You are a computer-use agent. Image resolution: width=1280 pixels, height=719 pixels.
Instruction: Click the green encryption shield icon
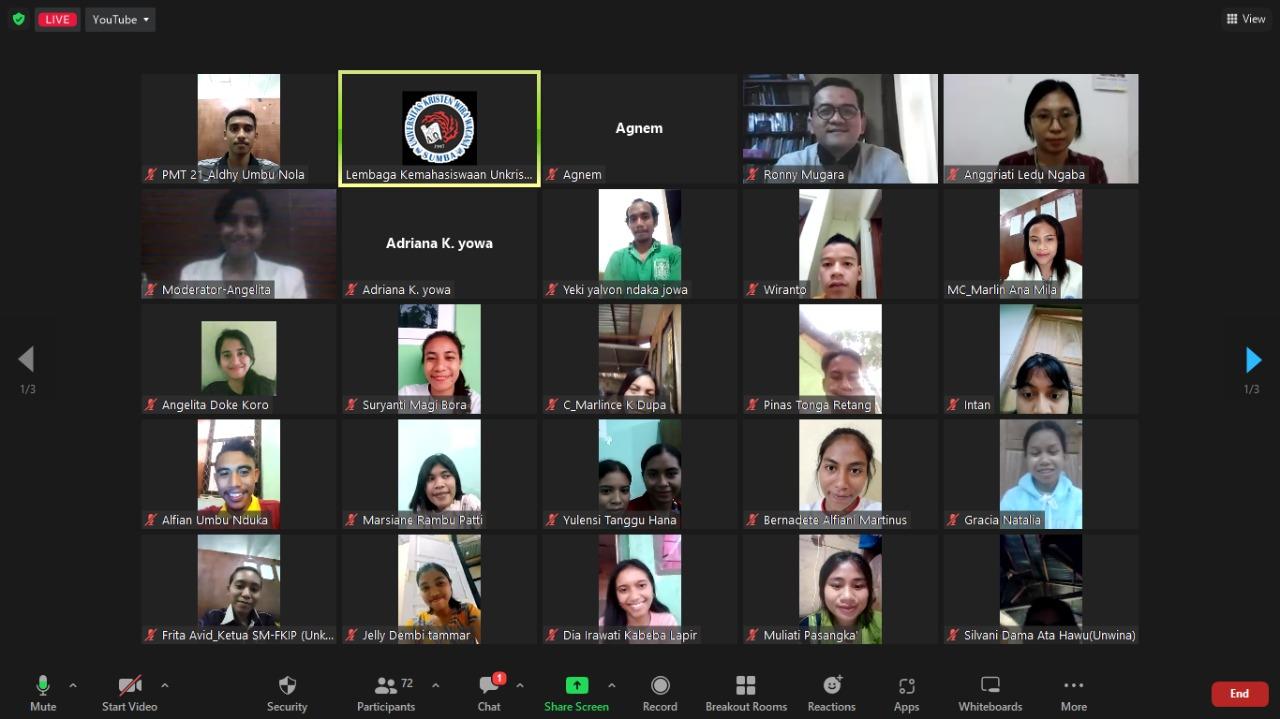pos(18,19)
